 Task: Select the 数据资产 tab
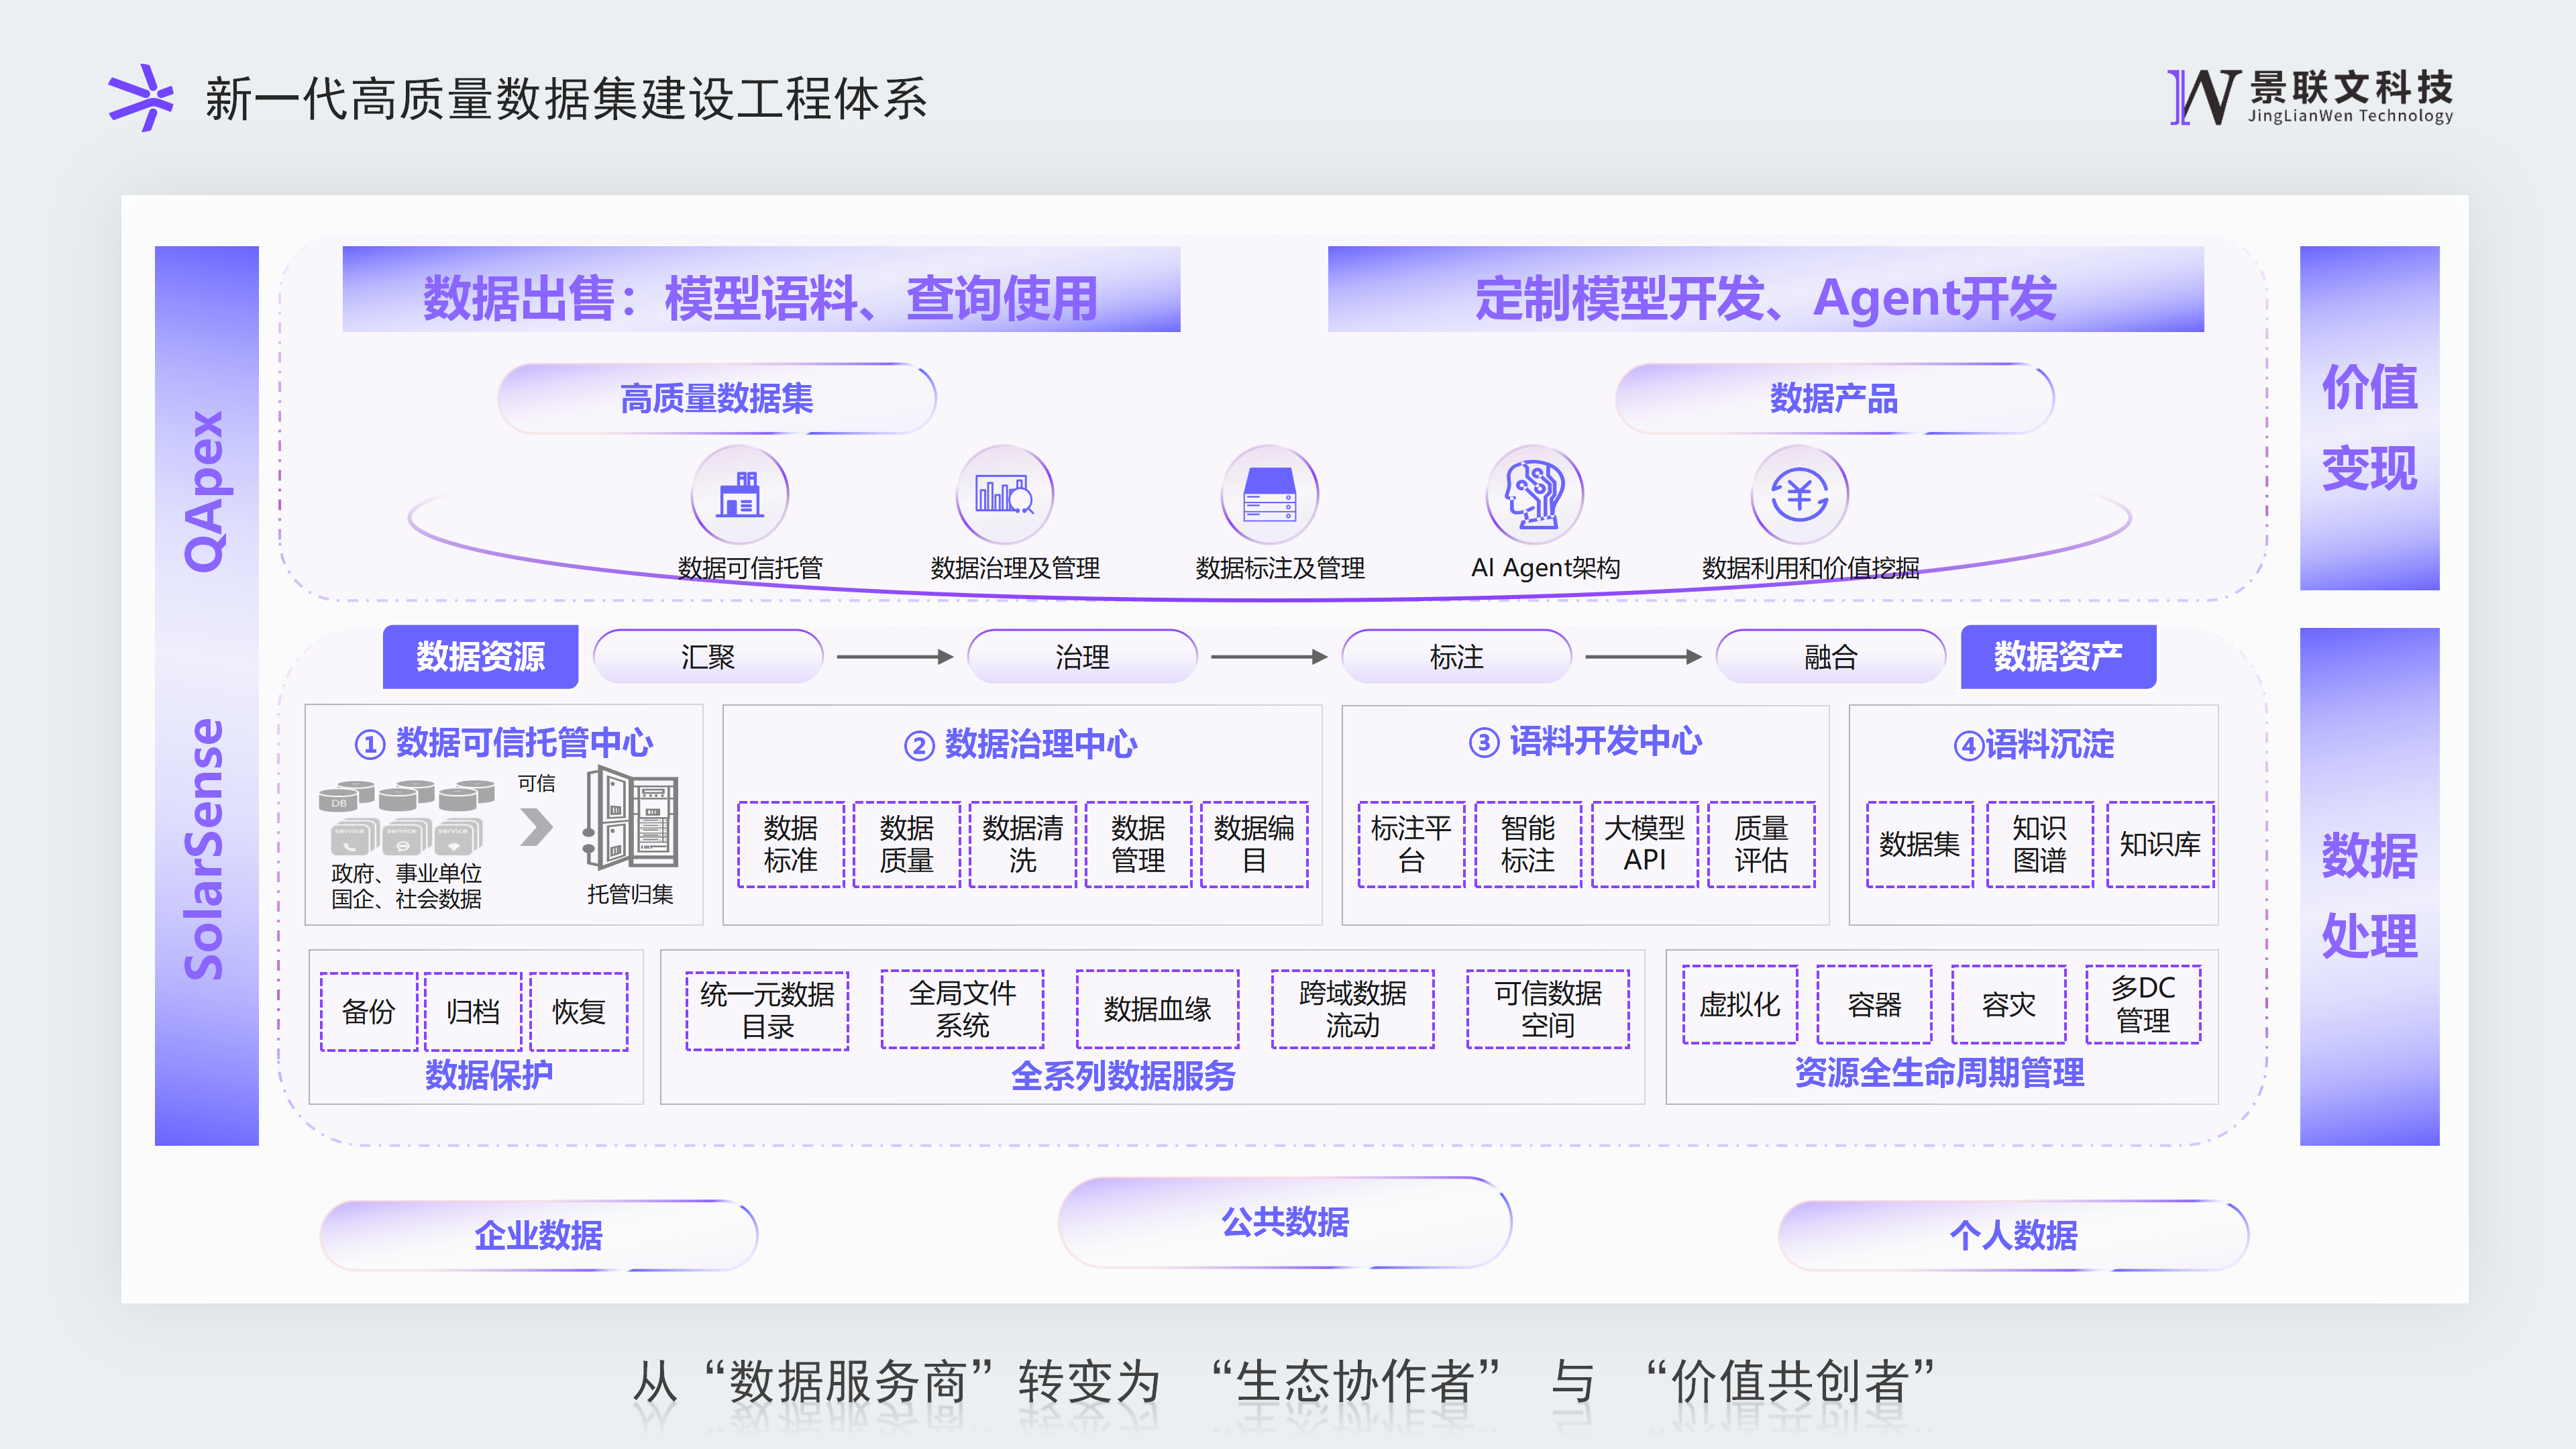pyautogui.click(x=2058, y=656)
